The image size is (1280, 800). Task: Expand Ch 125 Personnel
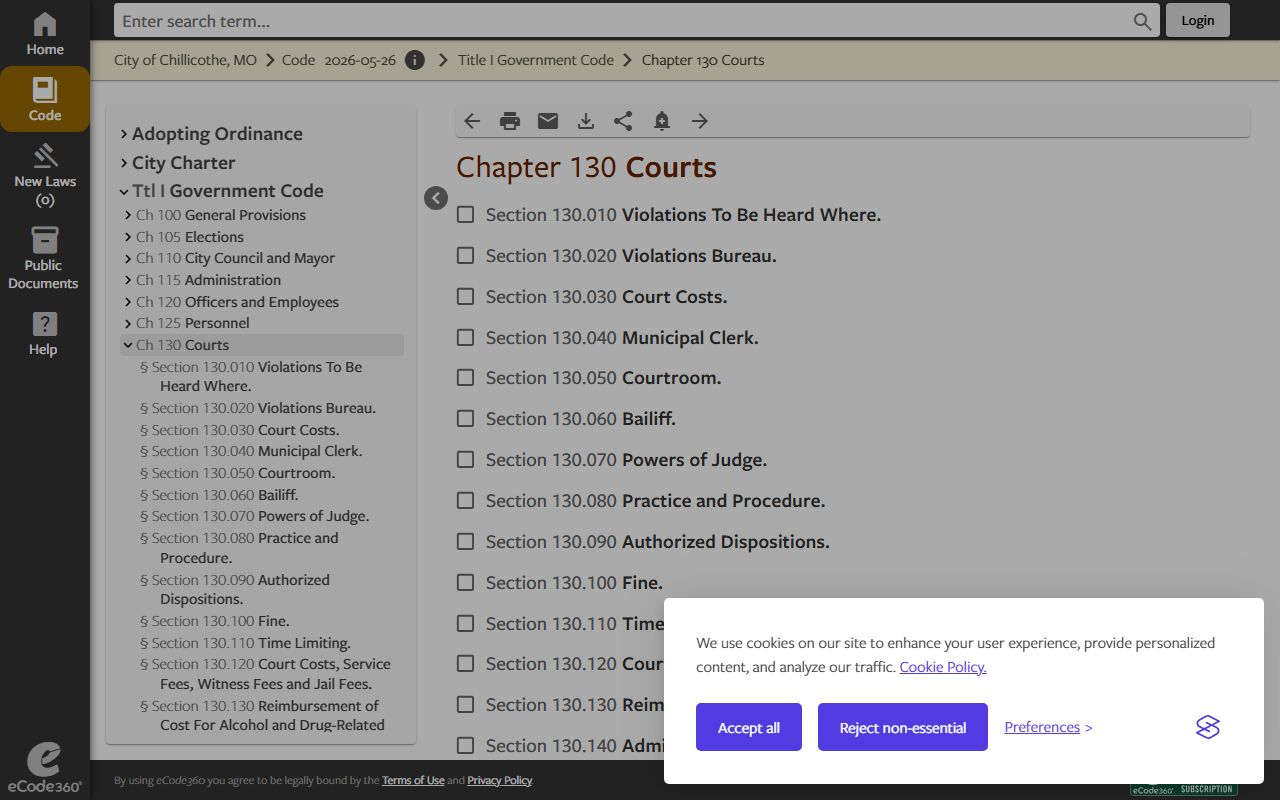pos(128,323)
